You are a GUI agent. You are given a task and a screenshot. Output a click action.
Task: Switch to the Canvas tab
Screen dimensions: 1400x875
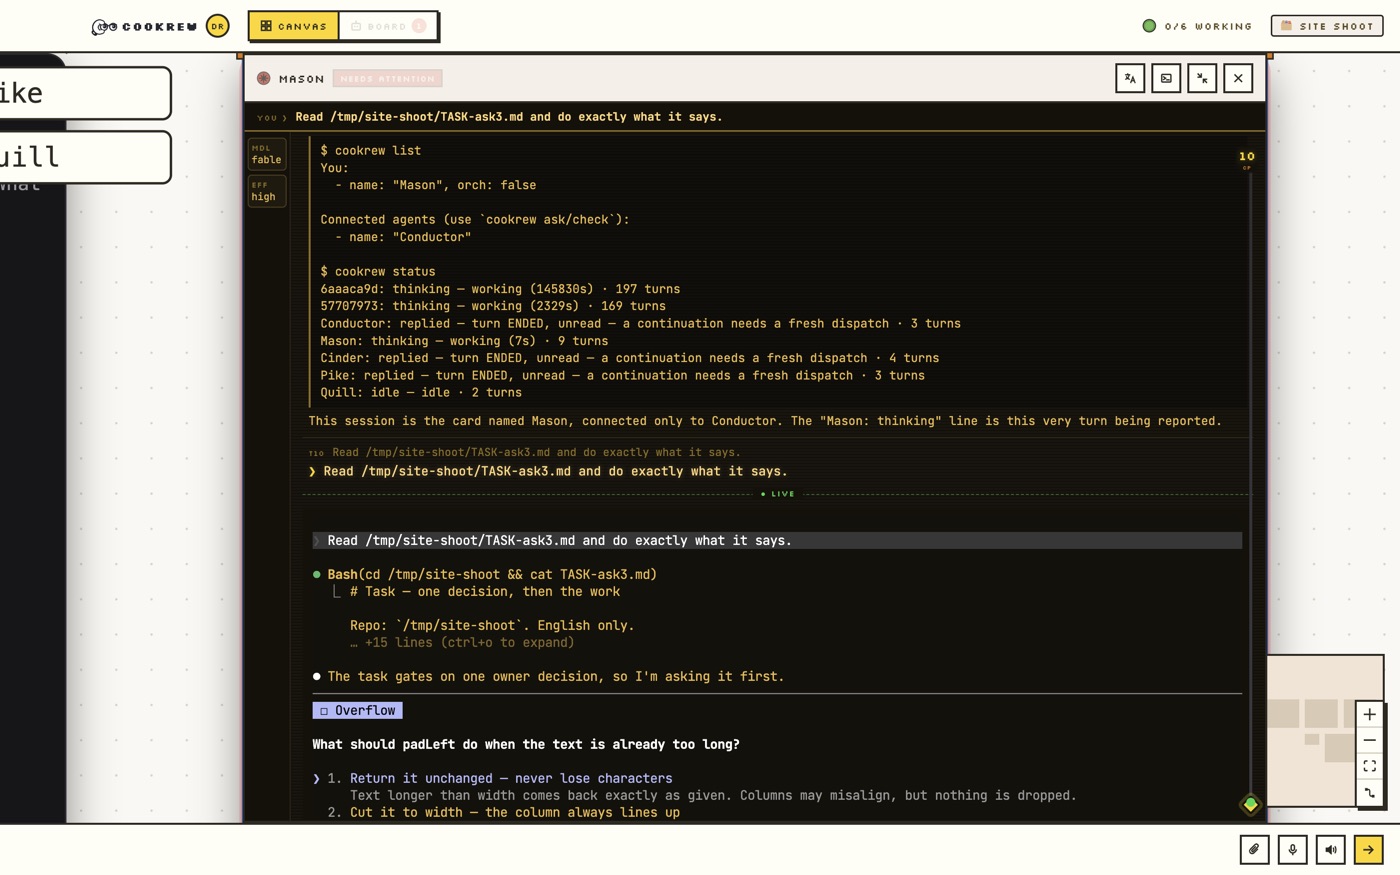tap(294, 26)
